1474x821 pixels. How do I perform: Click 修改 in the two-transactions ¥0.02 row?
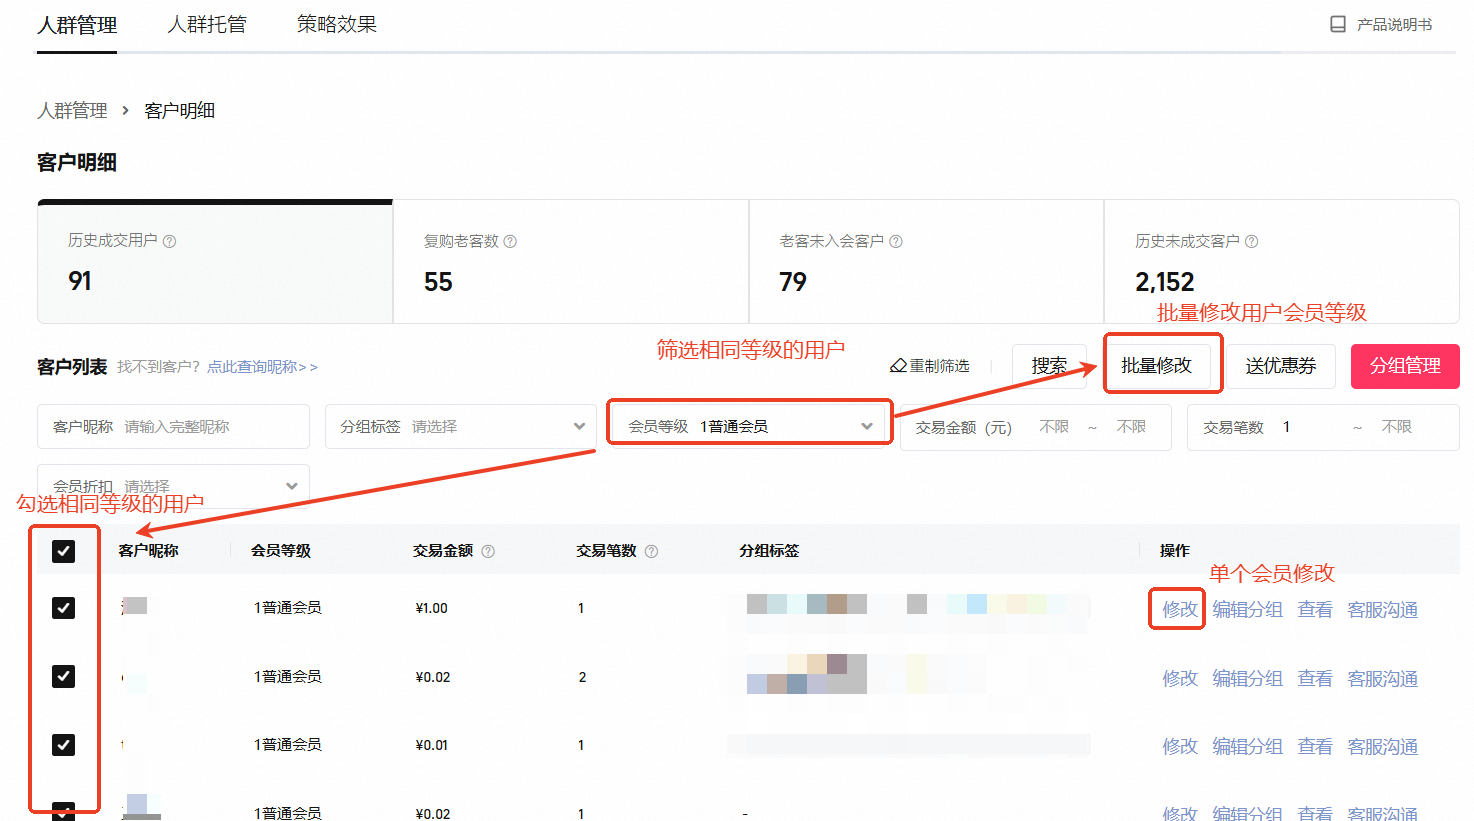coord(1180,678)
